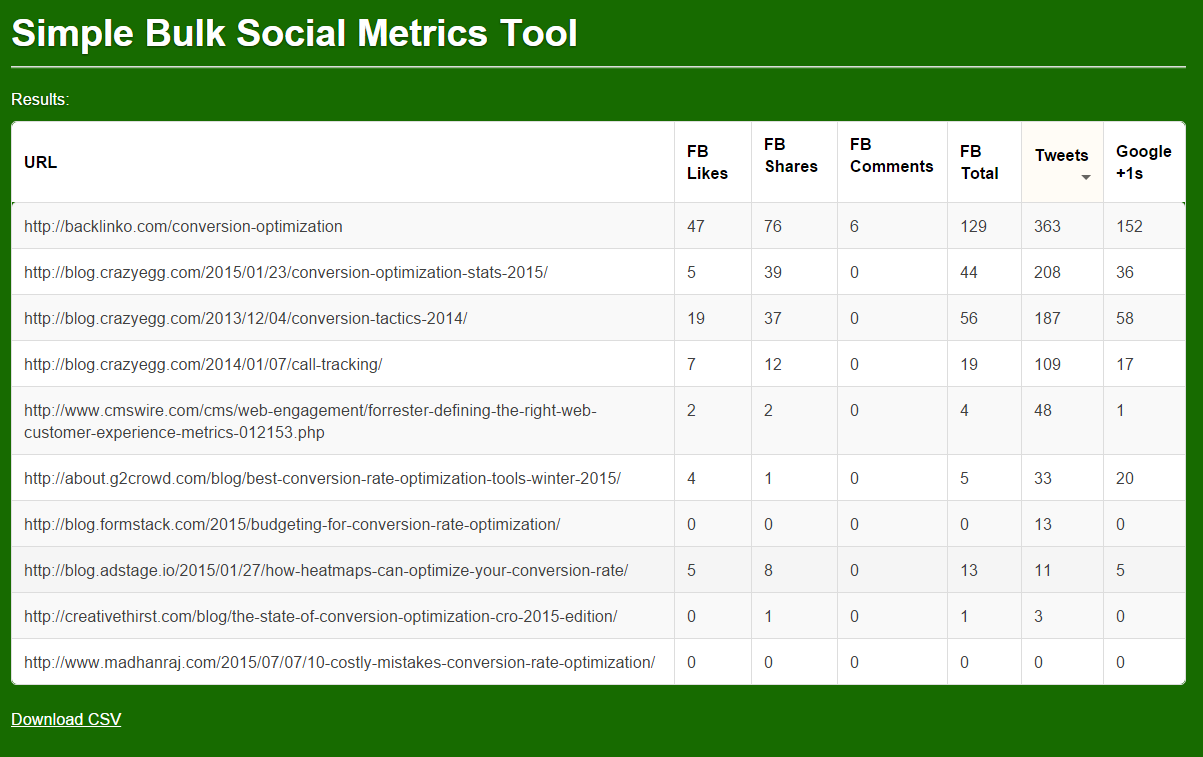Image resolution: width=1203 pixels, height=757 pixels.
Task: Select the crazyegg conversion-optimization-stats-2015 URL
Action: pyautogui.click(x=286, y=272)
